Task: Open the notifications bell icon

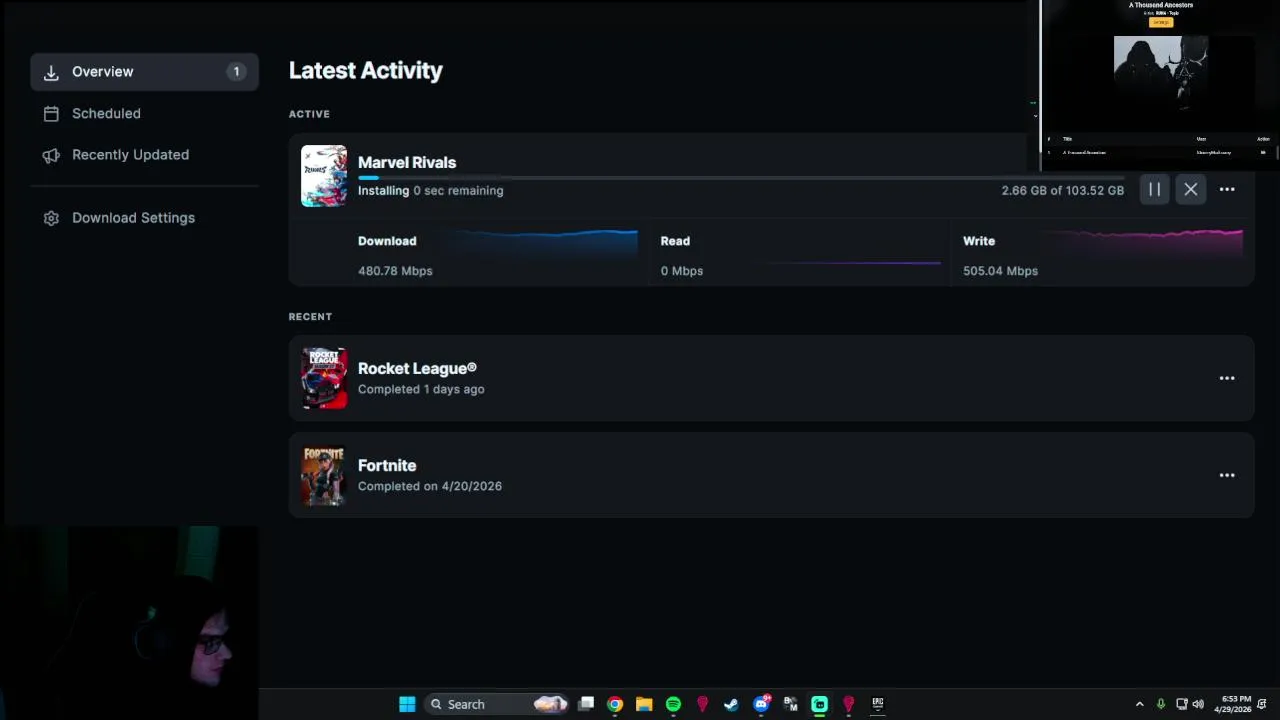Action: 1263,704
